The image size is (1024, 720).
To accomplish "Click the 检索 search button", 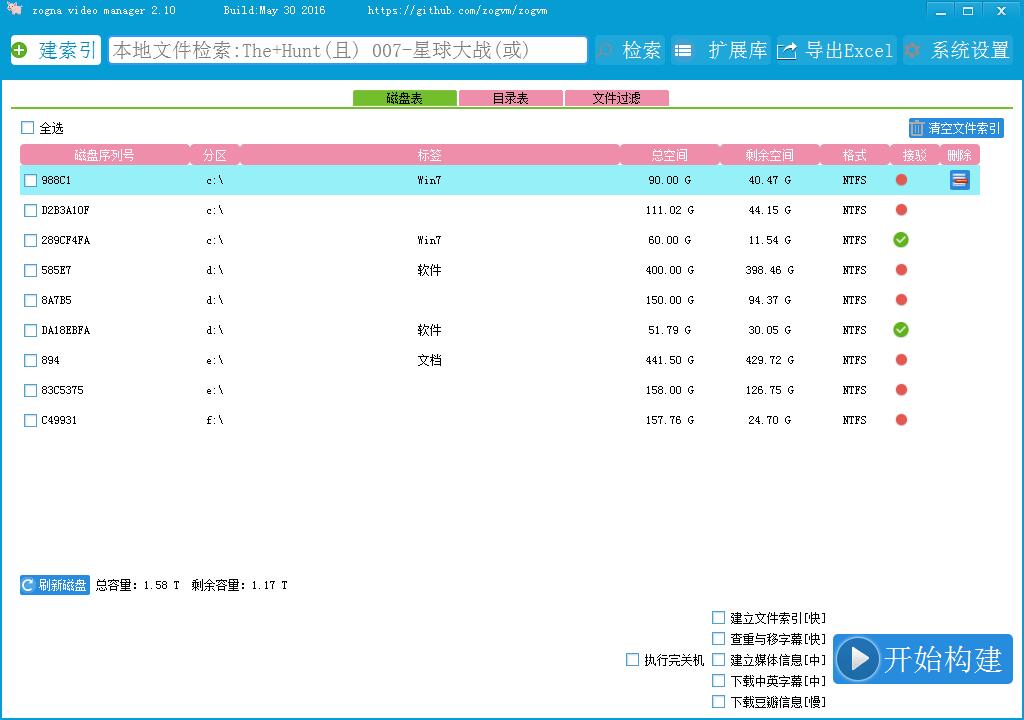I will click(x=630, y=50).
